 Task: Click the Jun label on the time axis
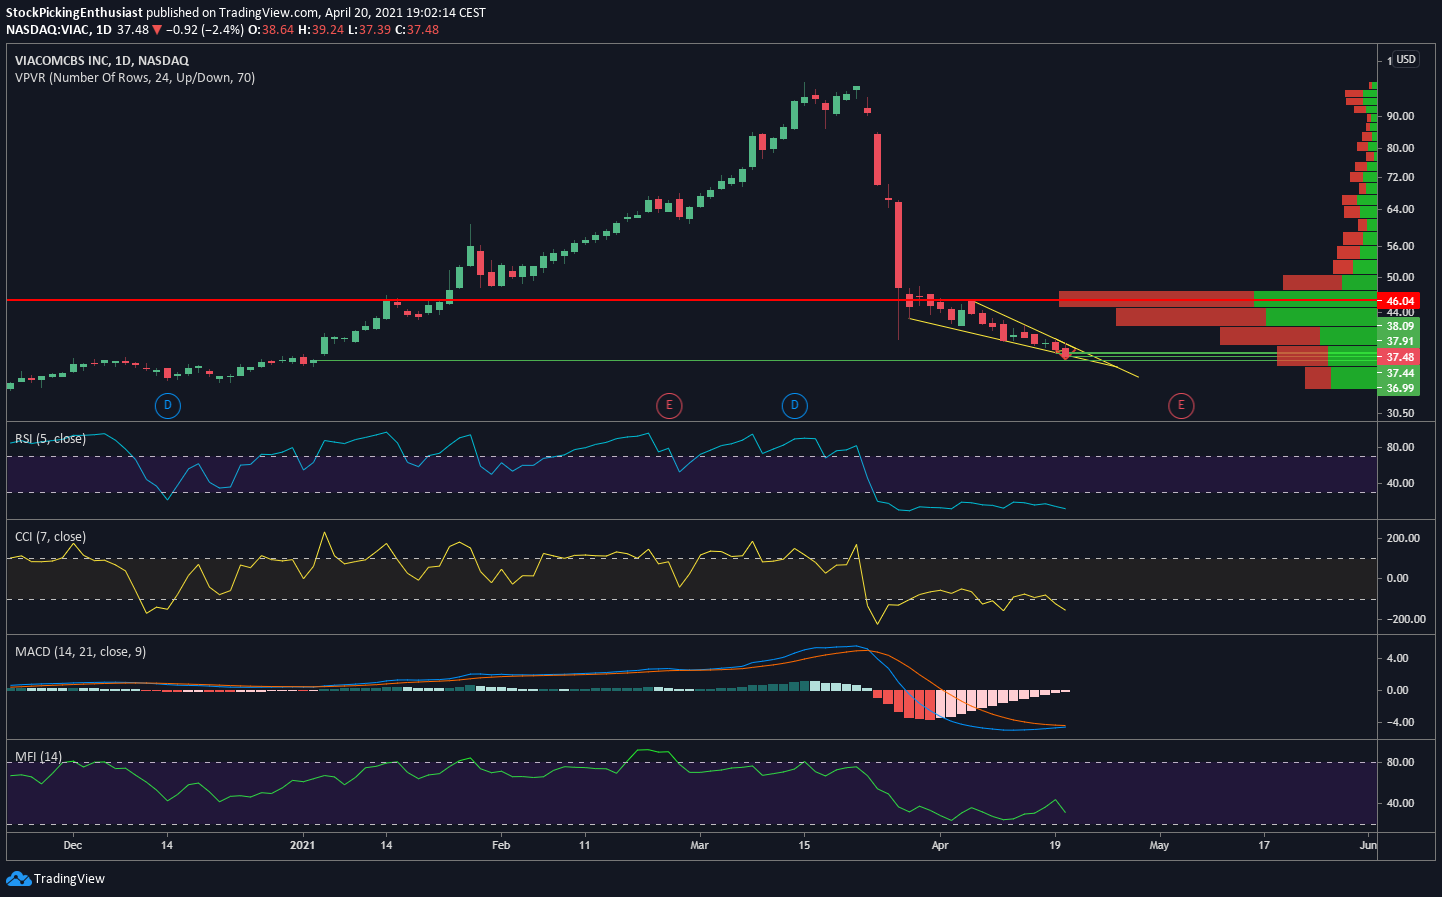pyautogui.click(x=1368, y=845)
